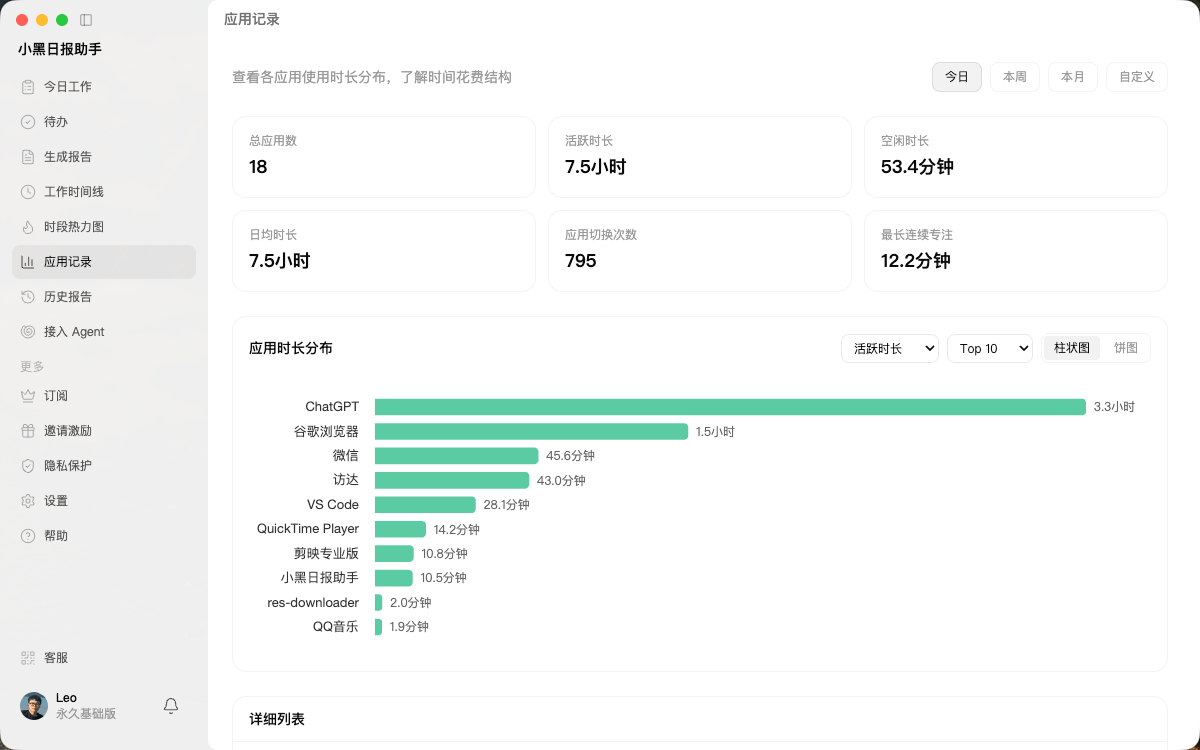
Task: Click the QuickTime Player label
Action: 308,529
